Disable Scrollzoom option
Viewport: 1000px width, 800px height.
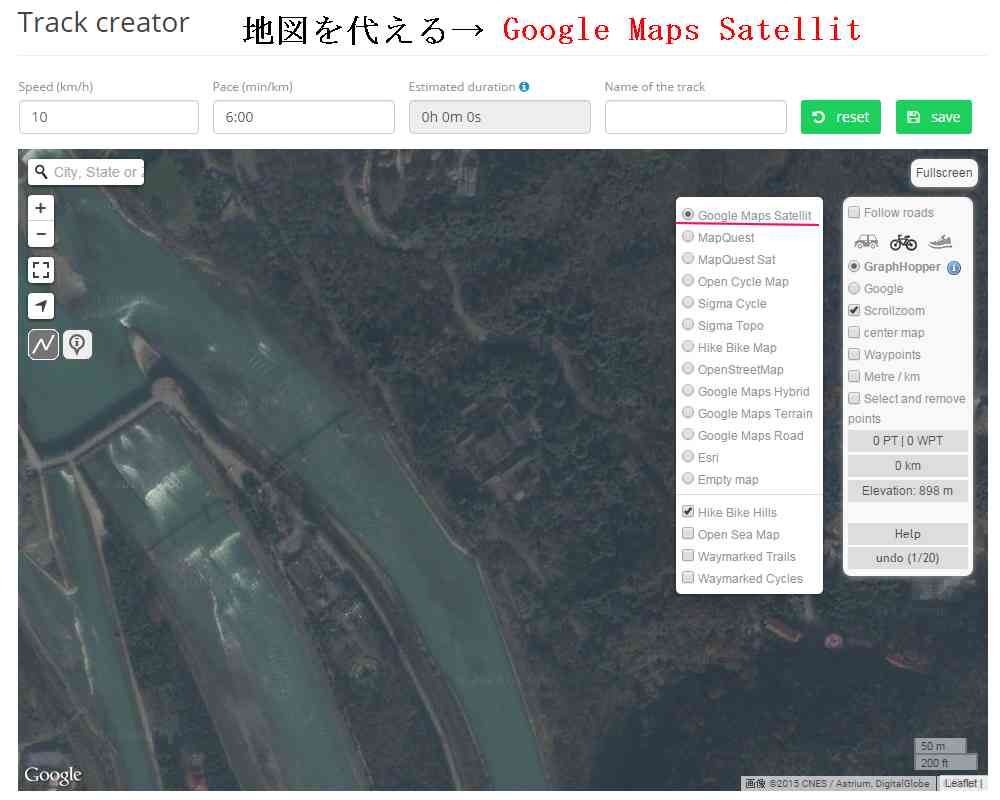point(855,310)
